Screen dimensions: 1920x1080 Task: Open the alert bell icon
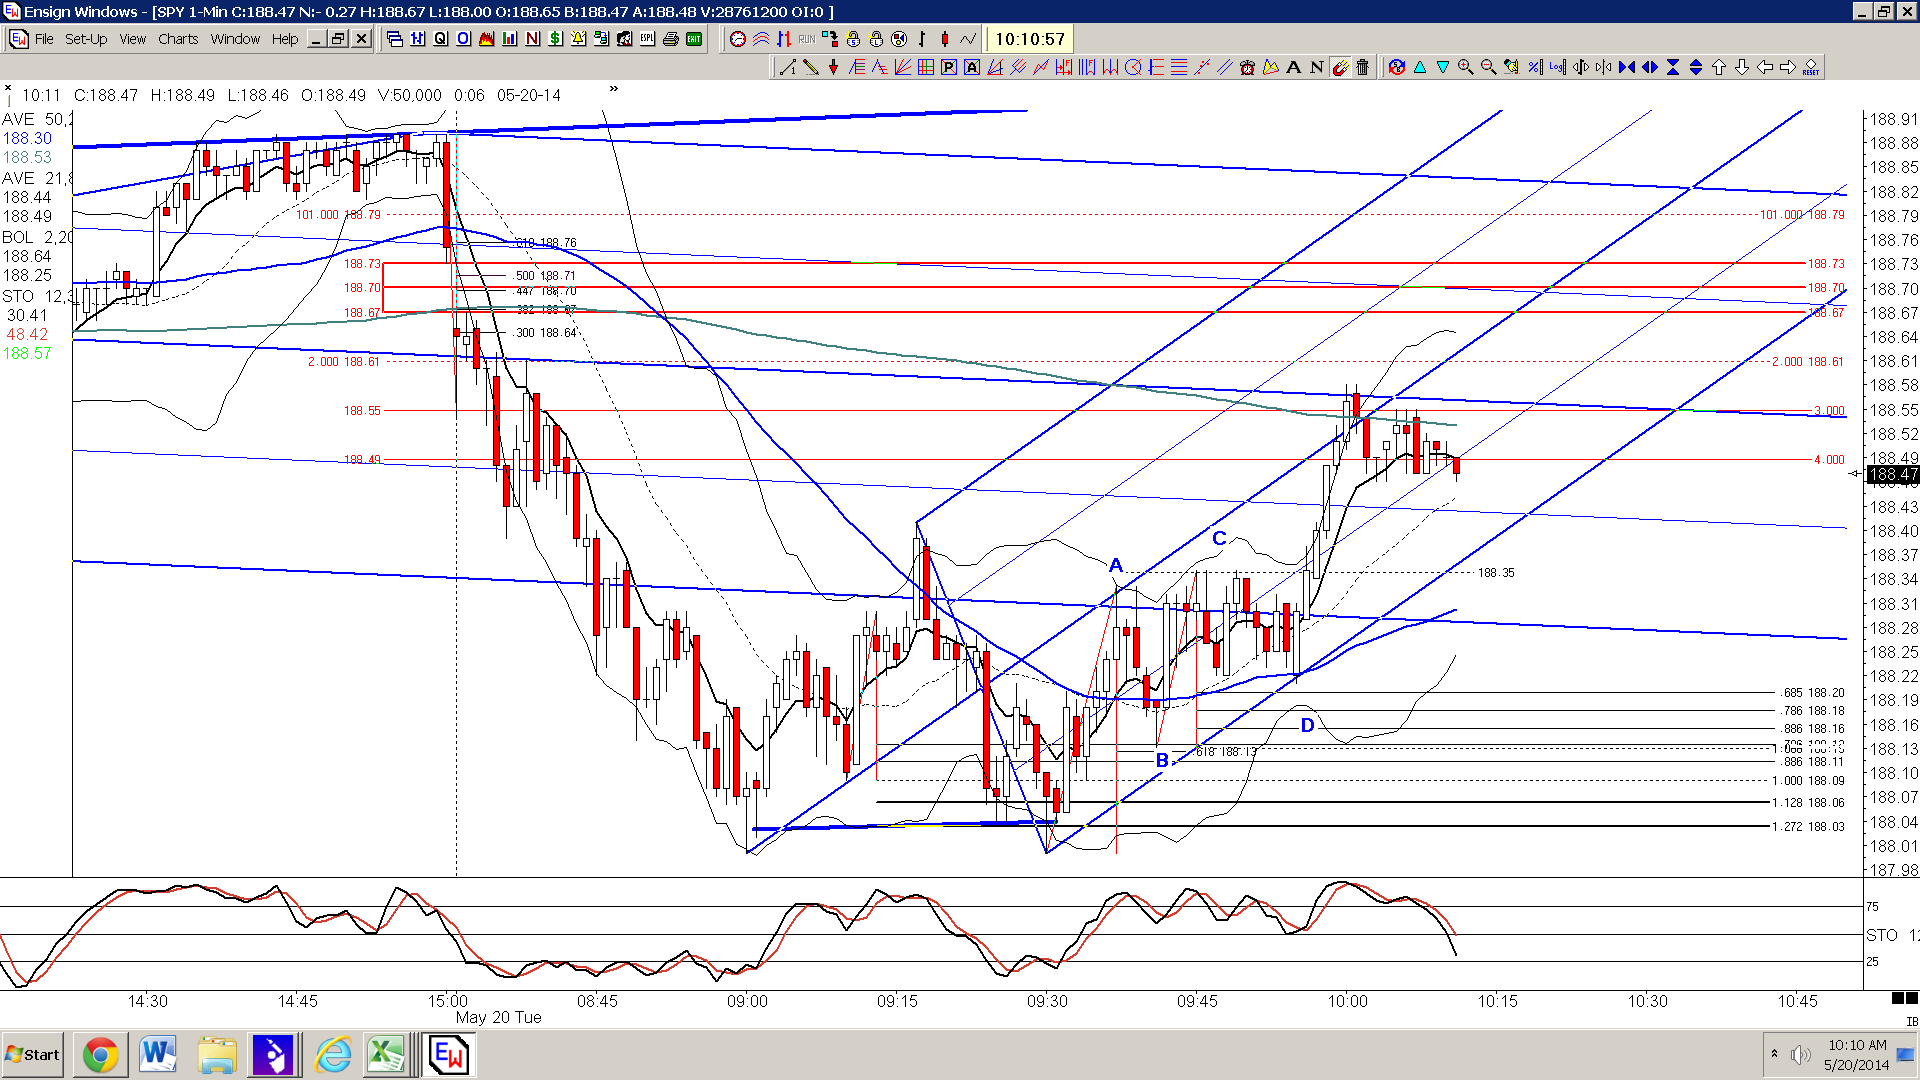(578, 39)
